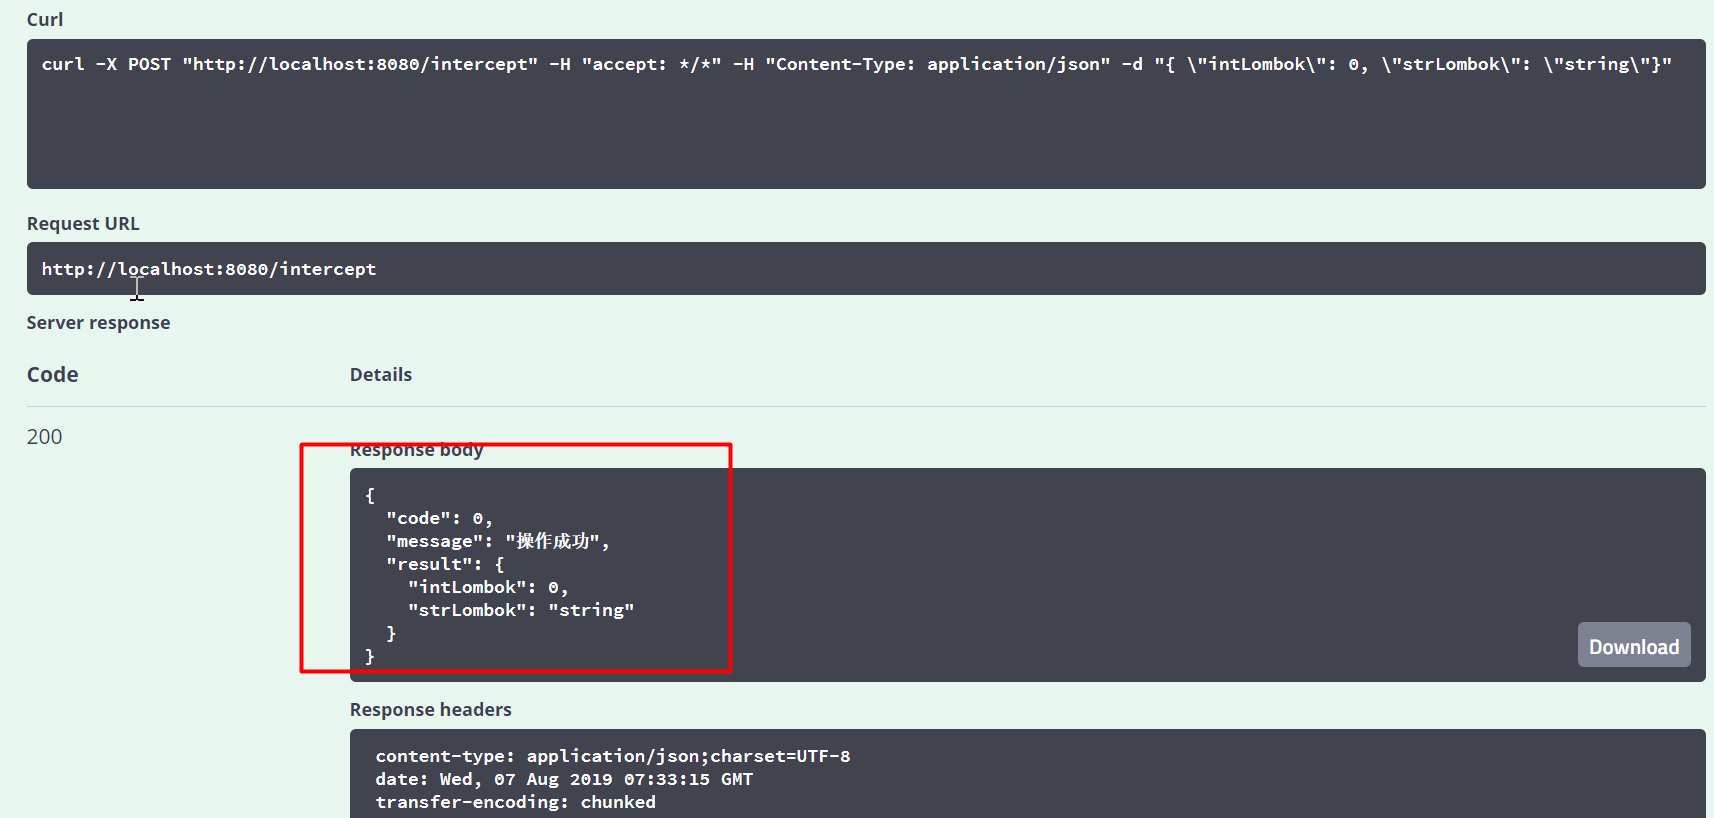1714x818 pixels.
Task: Select the curl command text block
Action: point(866,114)
